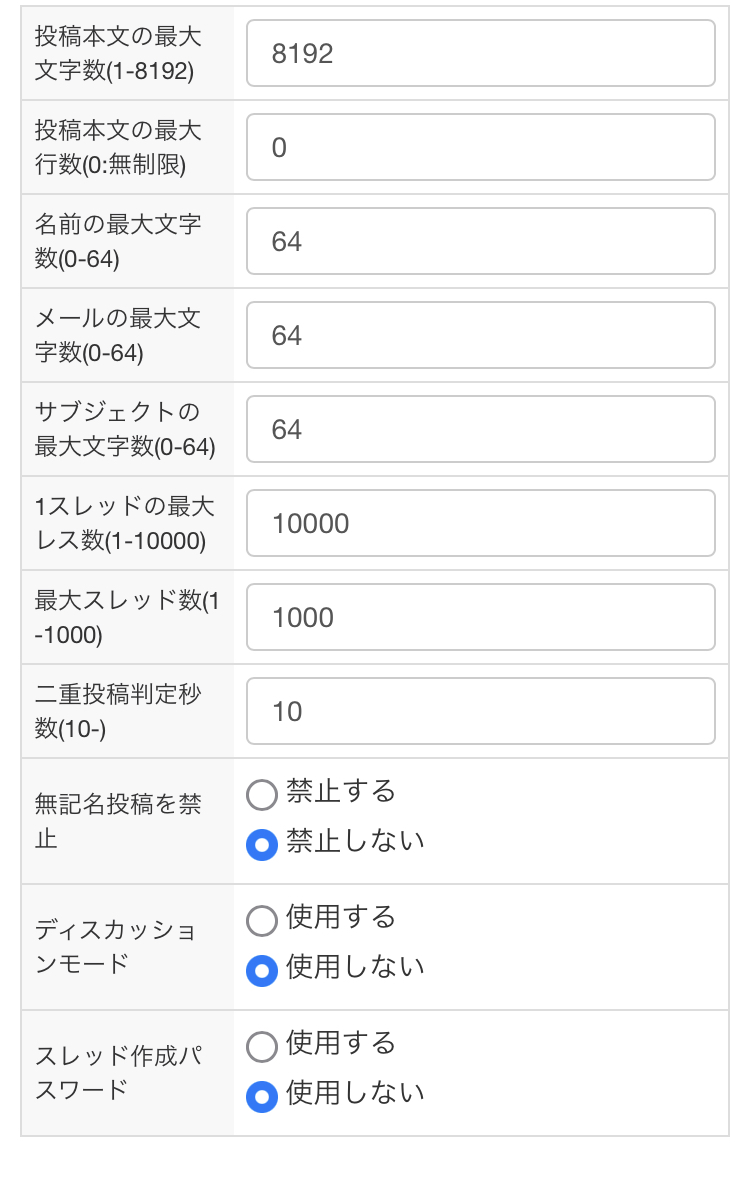Click the 二重投稿判定秒数 input box
This screenshot has height=1199, width=750.
pyautogui.click(x=480, y=711)
